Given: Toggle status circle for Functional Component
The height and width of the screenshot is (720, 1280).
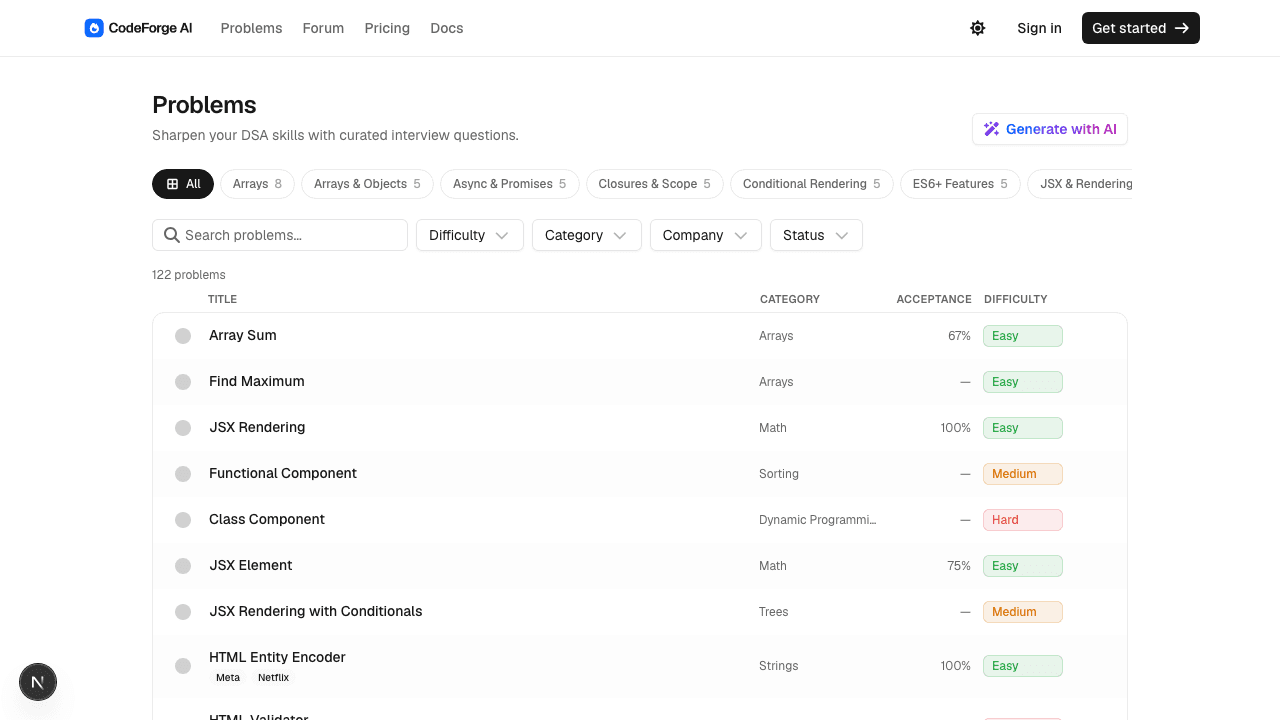Looking at the screenshot, I should tap(183, 474).
